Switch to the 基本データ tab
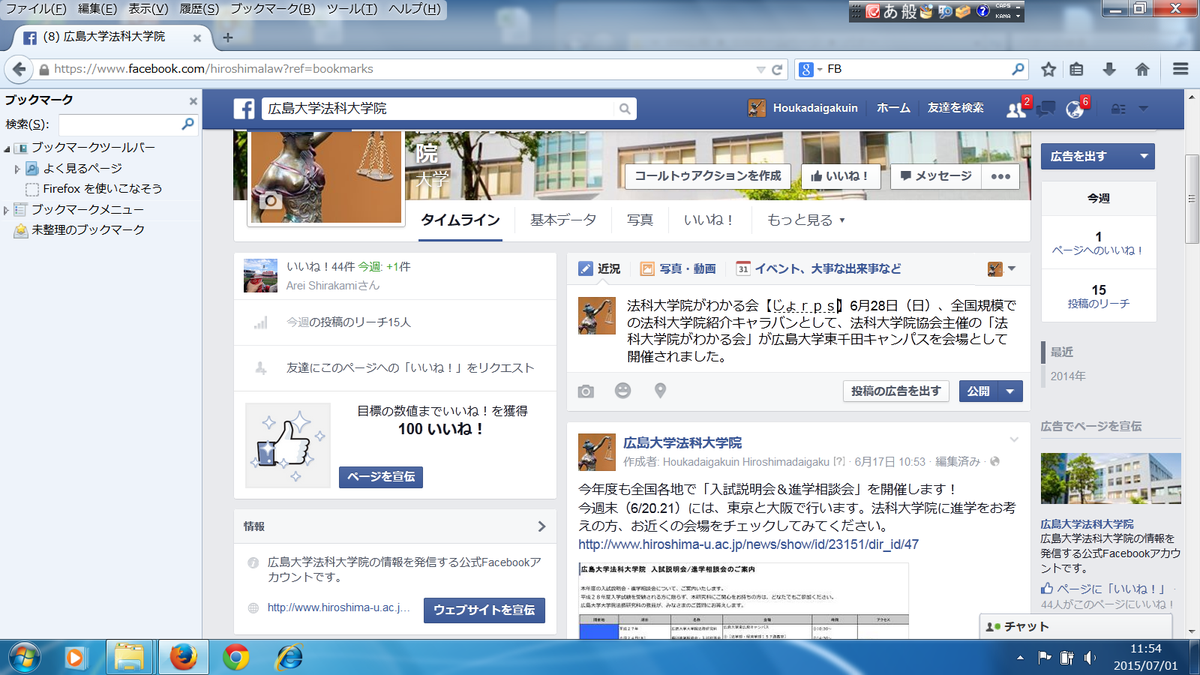1200x675 pixels. (x=563, y=220)
